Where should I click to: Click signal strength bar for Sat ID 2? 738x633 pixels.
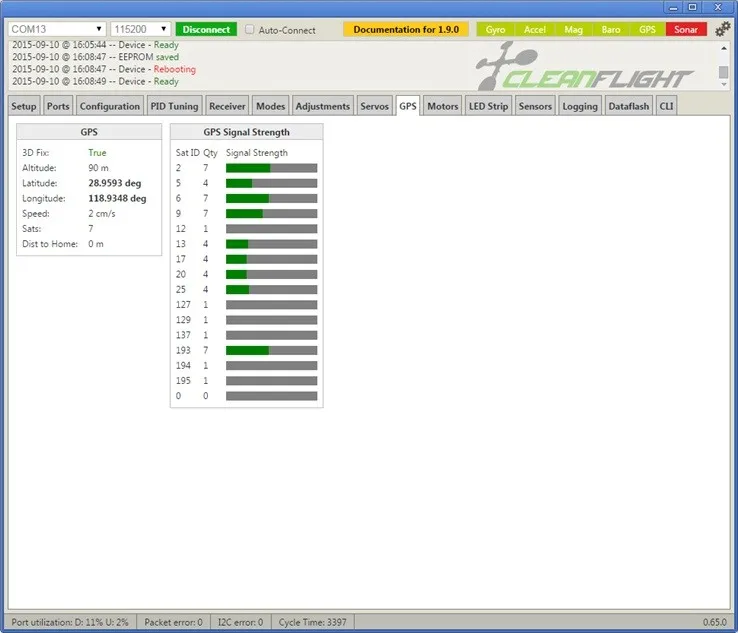click(272, 168)
